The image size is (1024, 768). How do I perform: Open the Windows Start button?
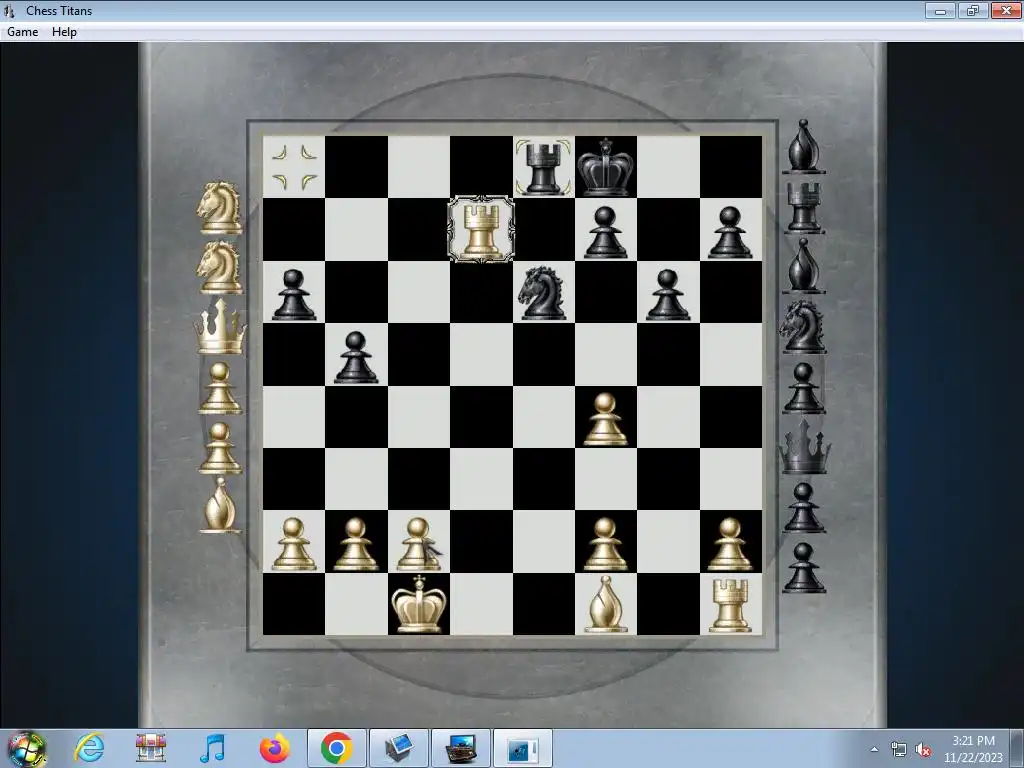tap(26, 749)
